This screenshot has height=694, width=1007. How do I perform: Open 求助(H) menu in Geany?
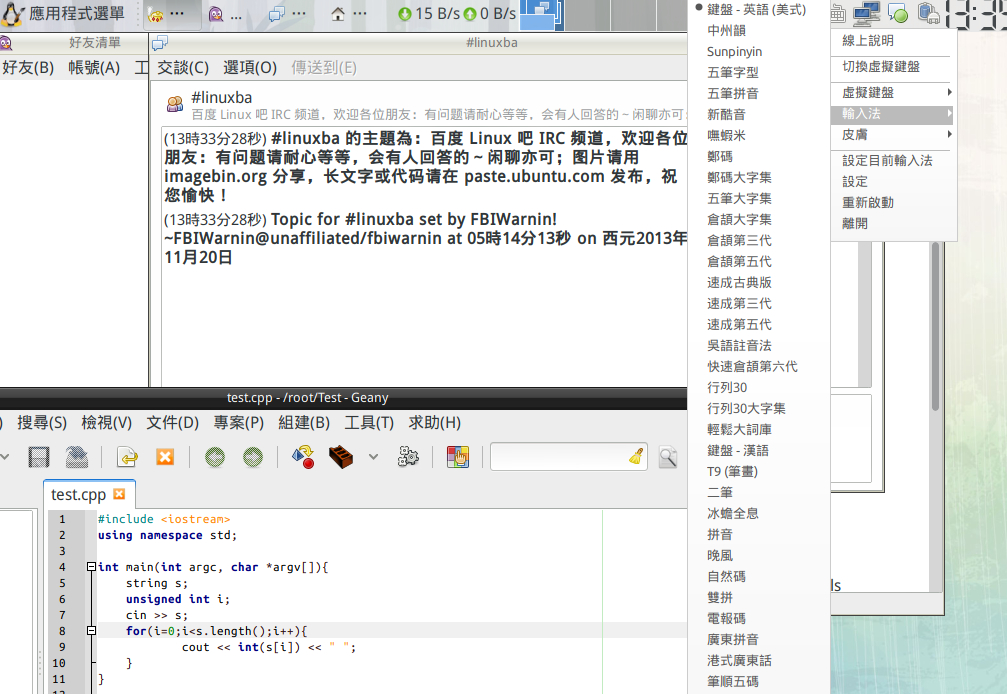point(435,422)
